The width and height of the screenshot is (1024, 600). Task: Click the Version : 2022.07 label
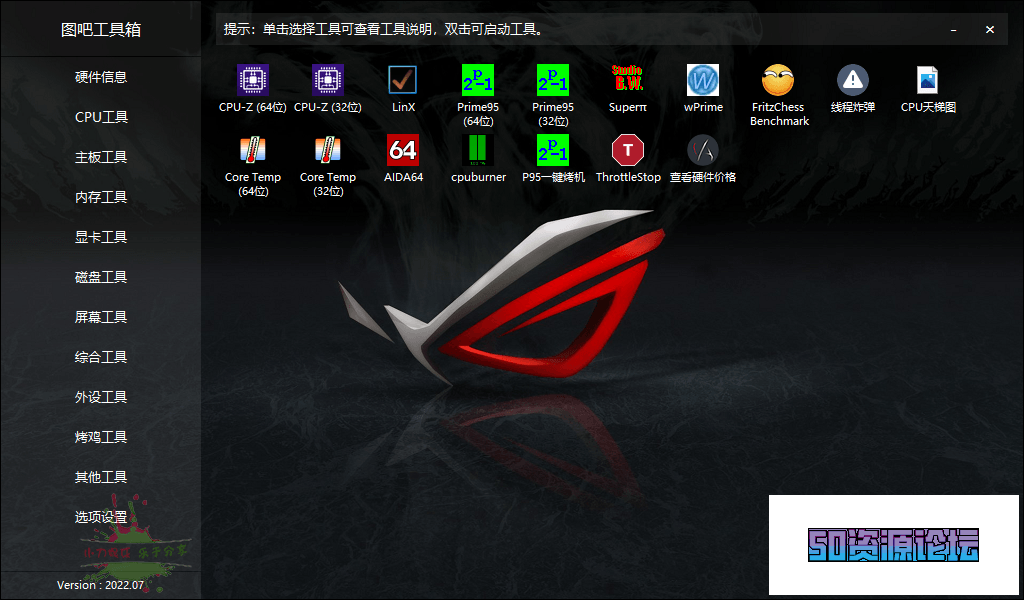(x=101, y=585)
